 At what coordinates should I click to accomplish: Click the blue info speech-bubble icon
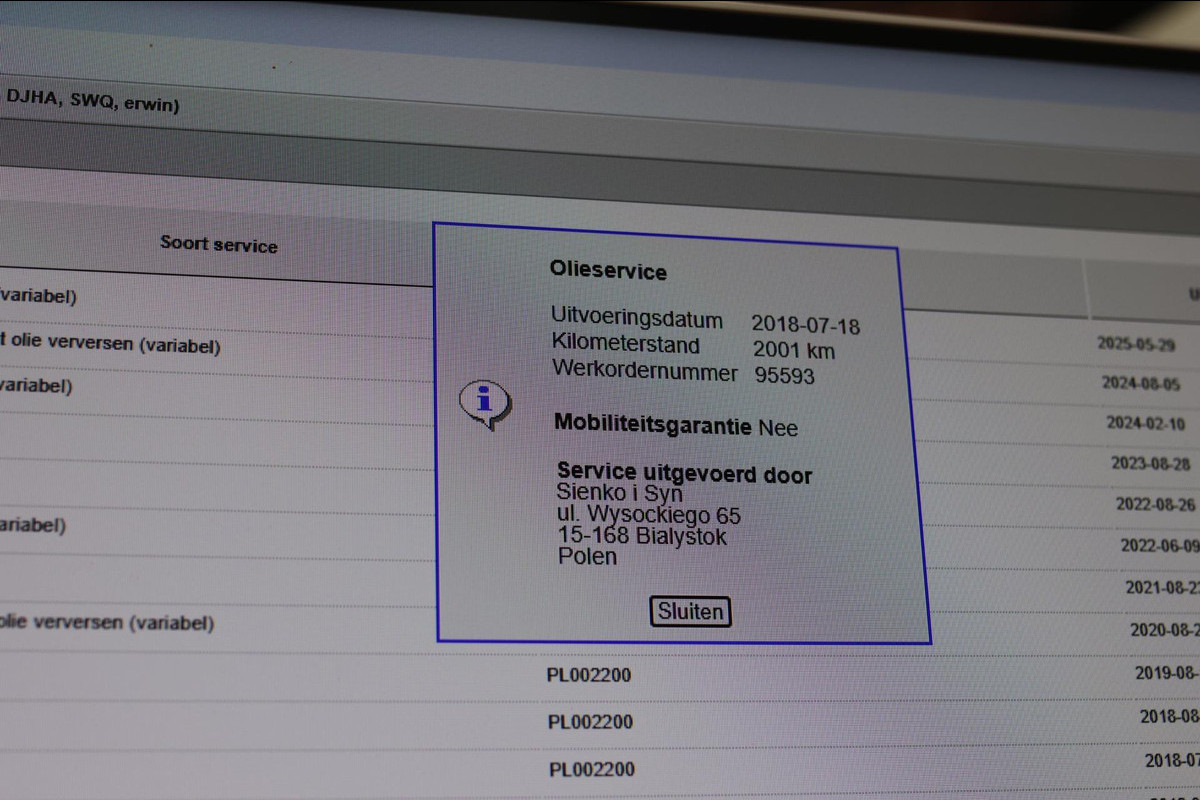485,405
